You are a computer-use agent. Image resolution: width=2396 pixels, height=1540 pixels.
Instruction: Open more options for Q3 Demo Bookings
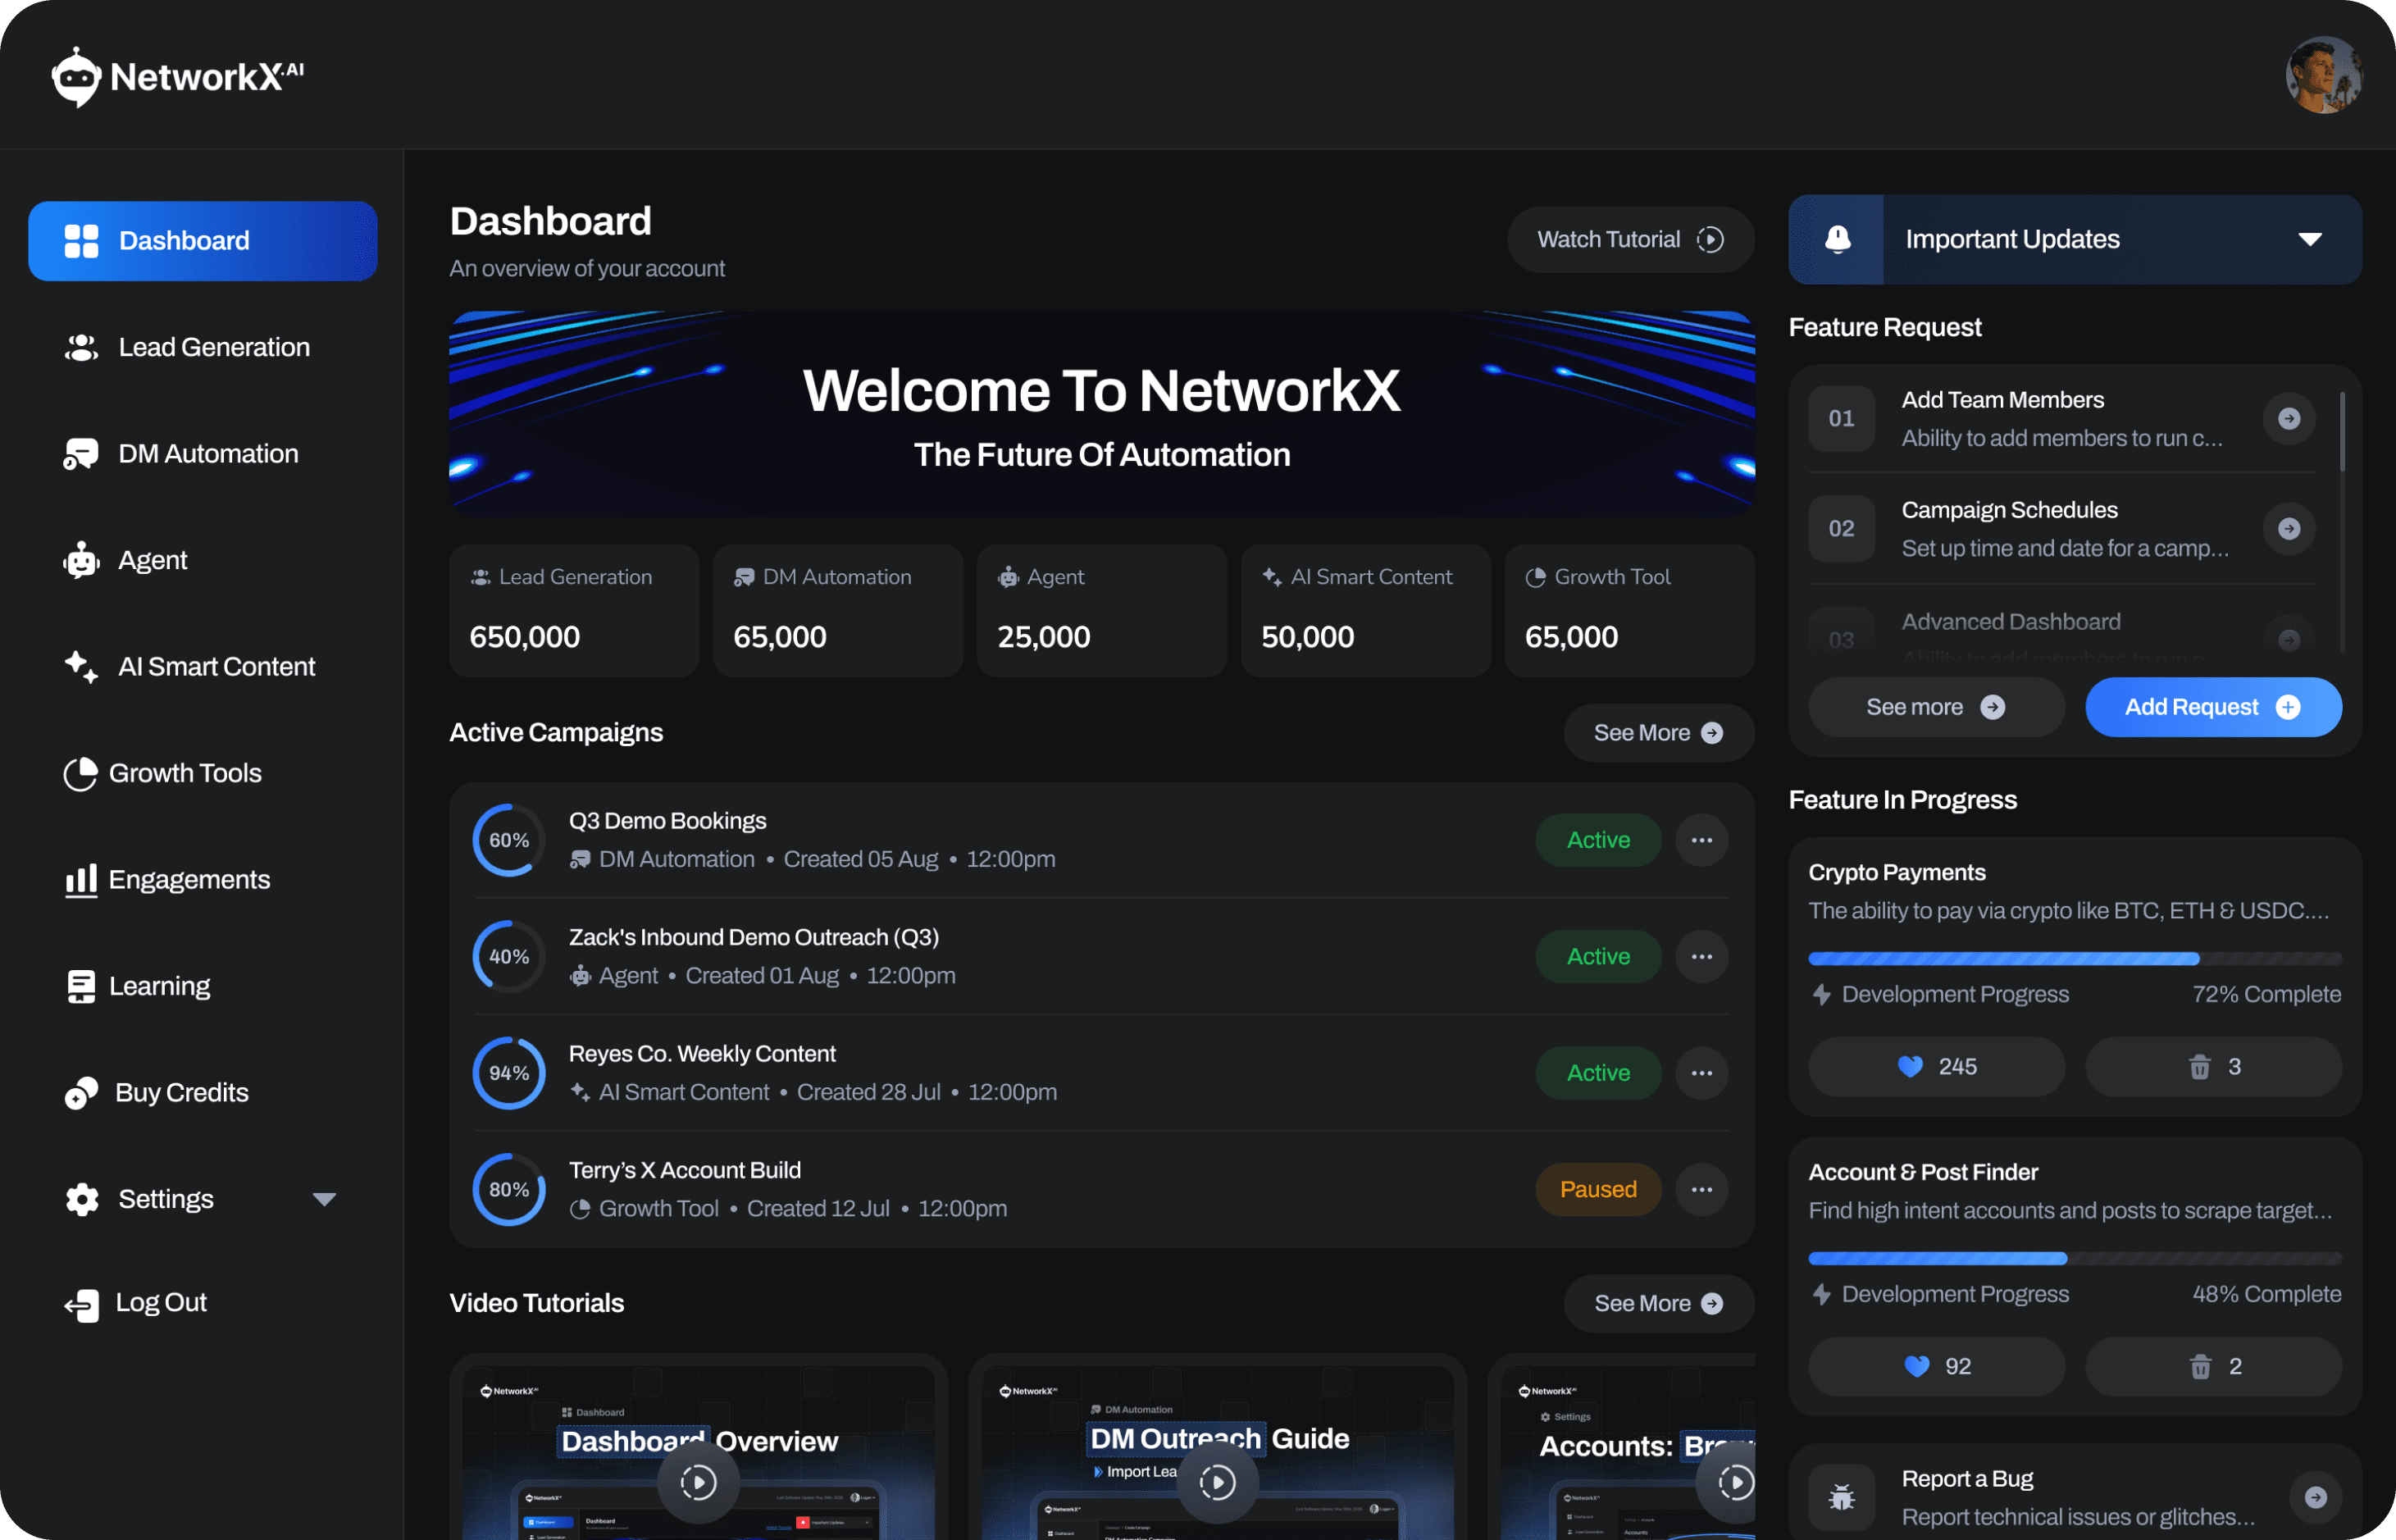tap(1701, 840)
